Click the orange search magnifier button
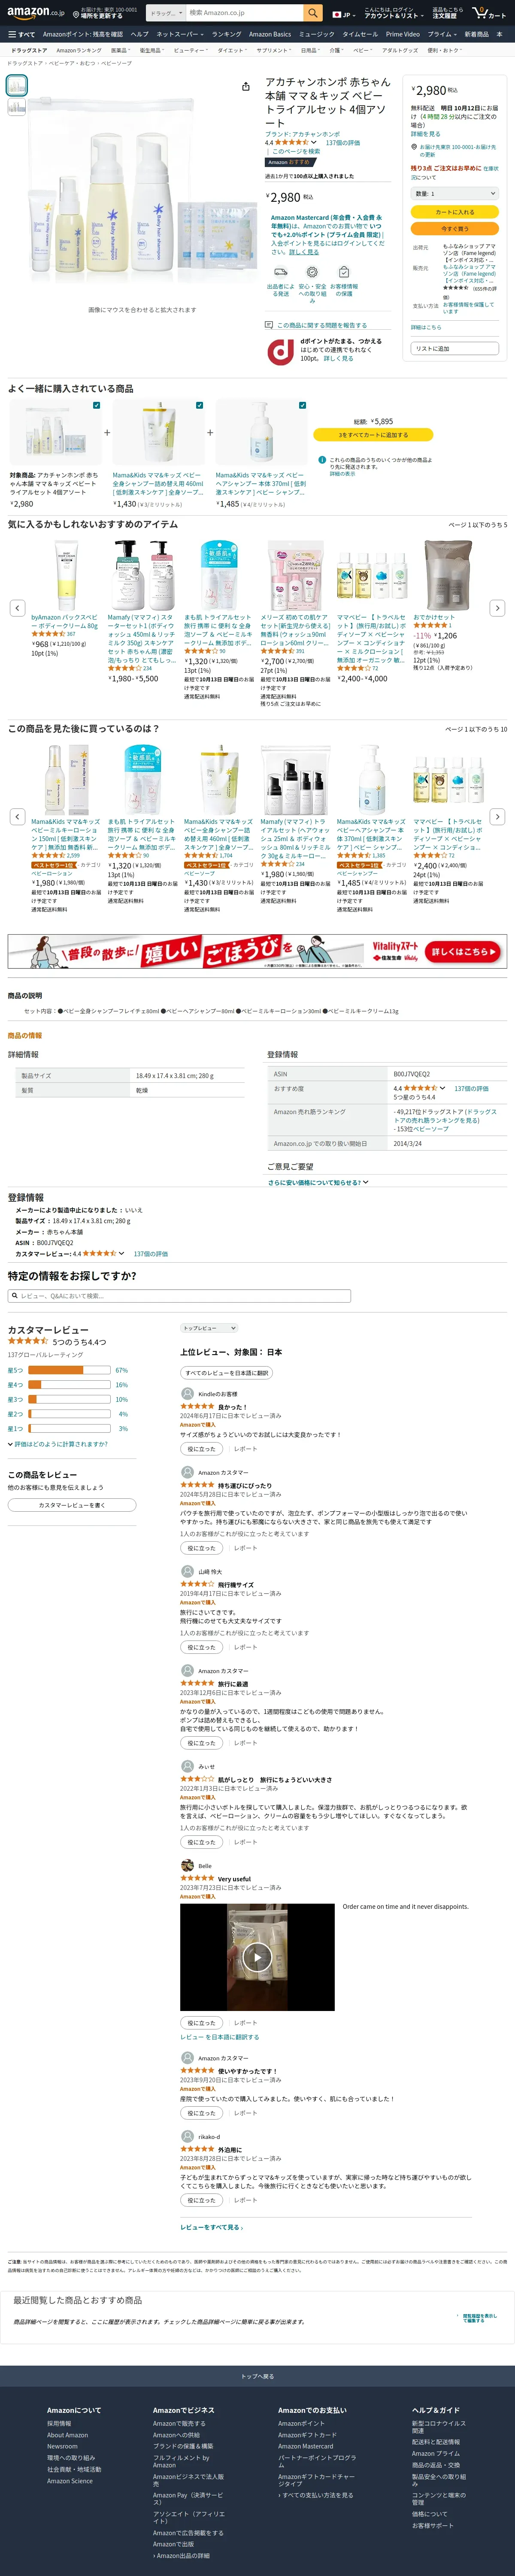Screen dimensions: 515x2576 tap(313, 13)
